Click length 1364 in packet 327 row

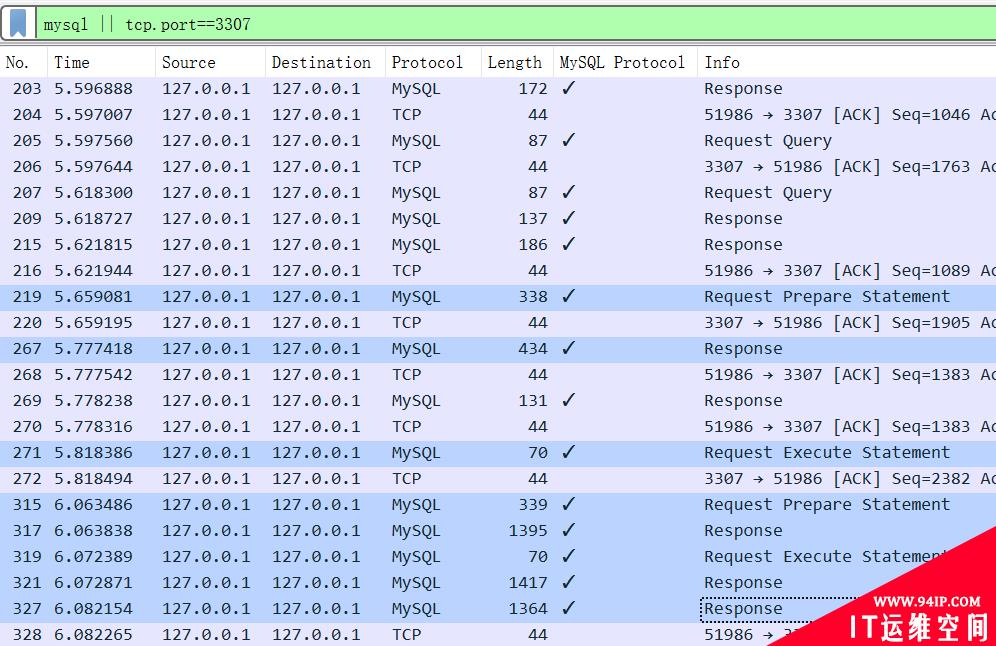pos(528,609)
